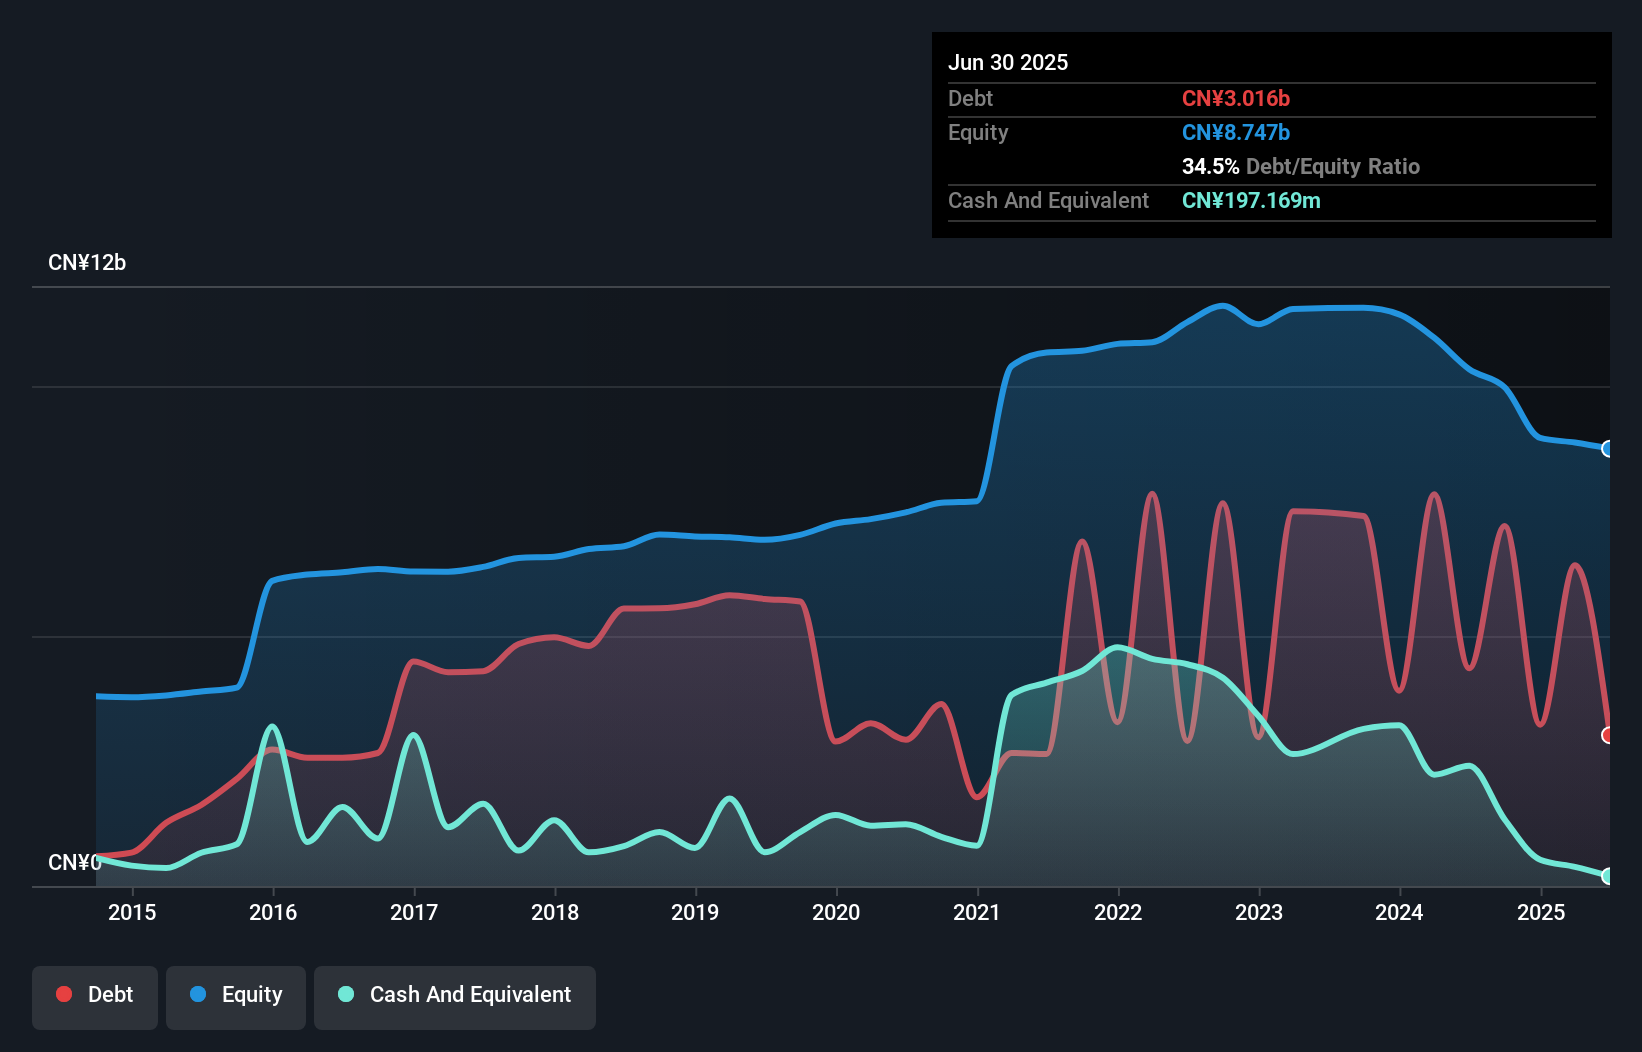Click the 2016 x-axis label
1642x1052 pixels.
(x=273, y=912)
